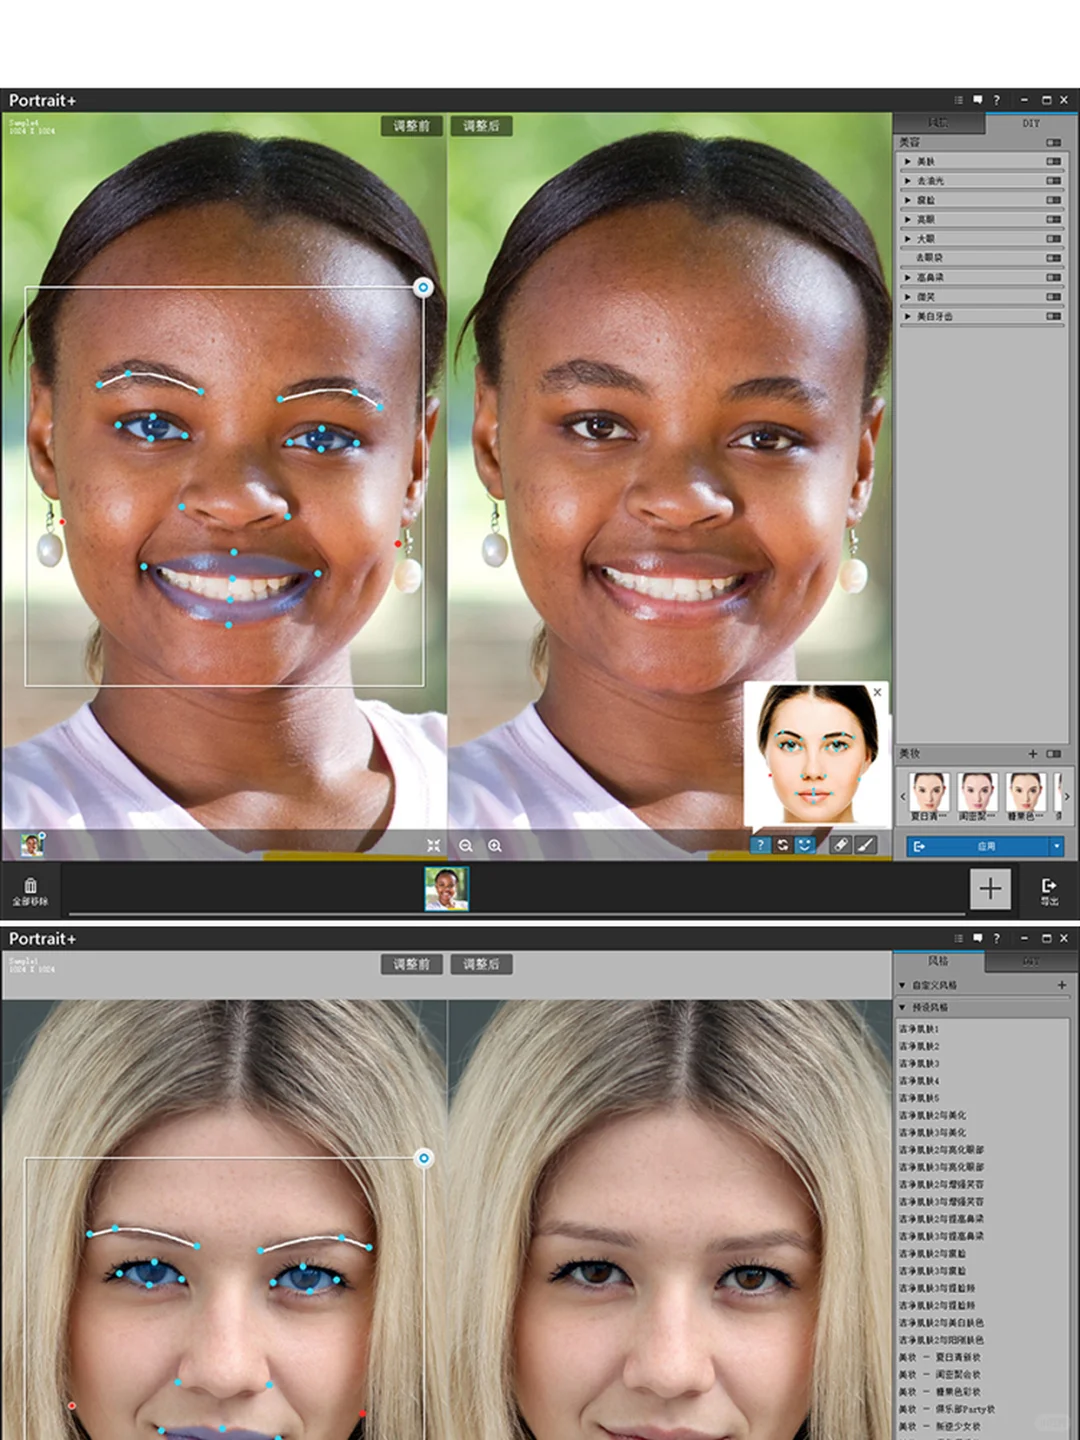Image resolution: width=1080 pixels, height=1440 pixels.
Task: Expand the 亮眼 settings arrow
Action: pos(908,219)
